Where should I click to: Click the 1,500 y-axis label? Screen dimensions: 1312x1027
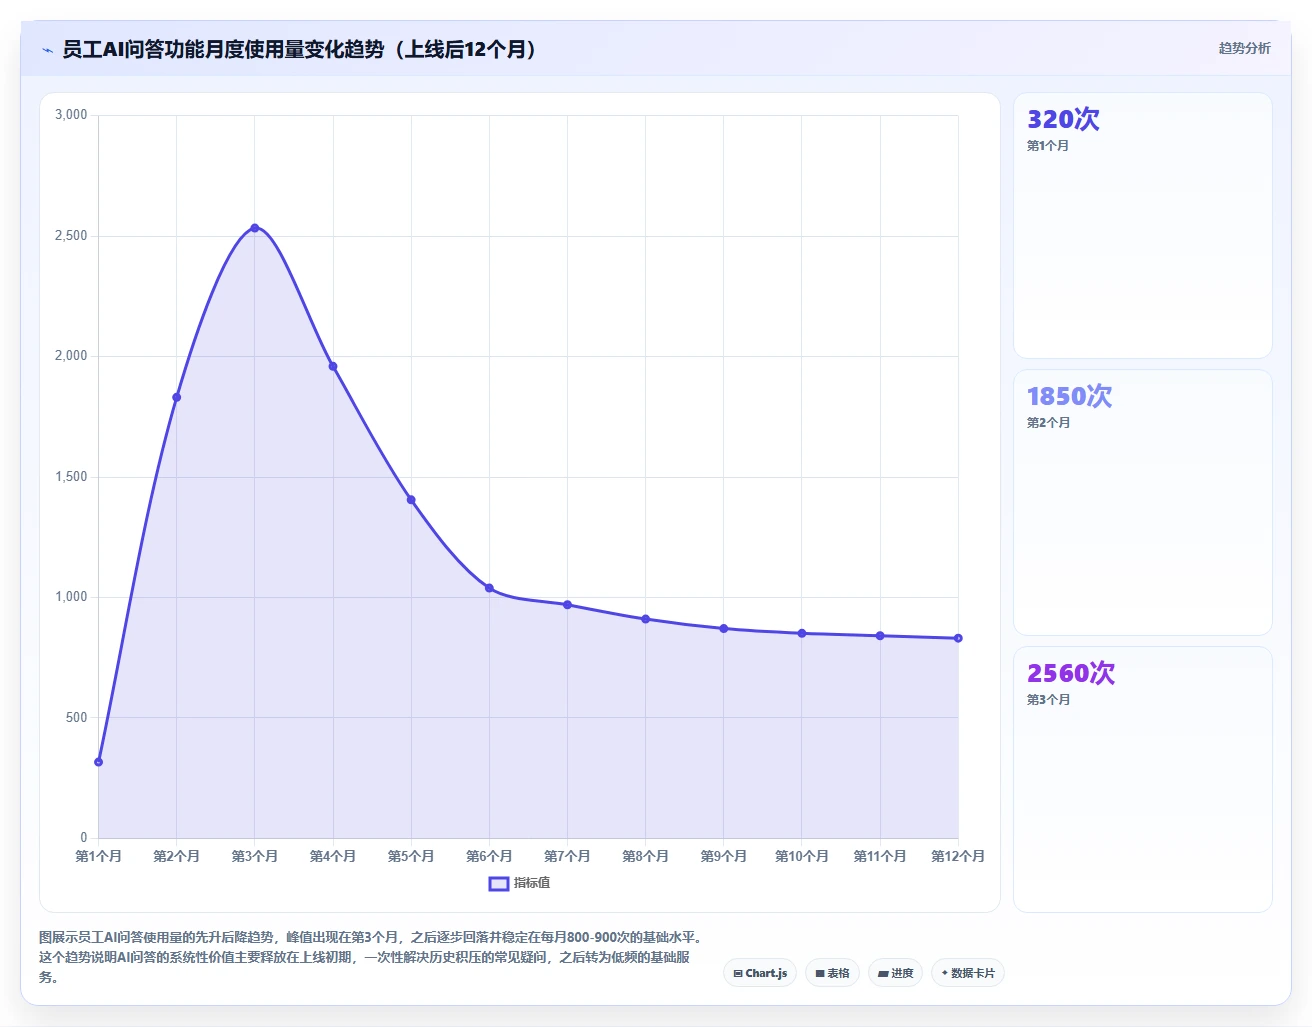pyautogui.click(x=71, y=477)
